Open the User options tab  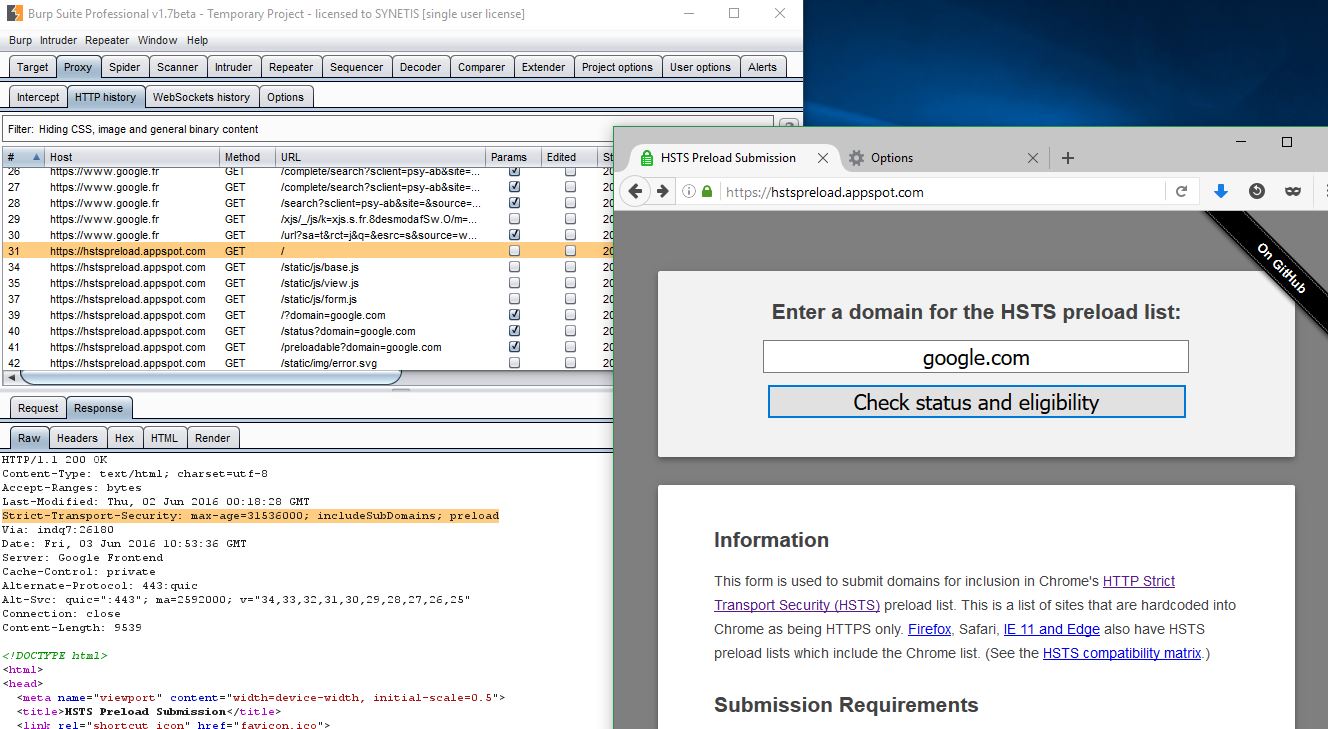pos(700,67)
